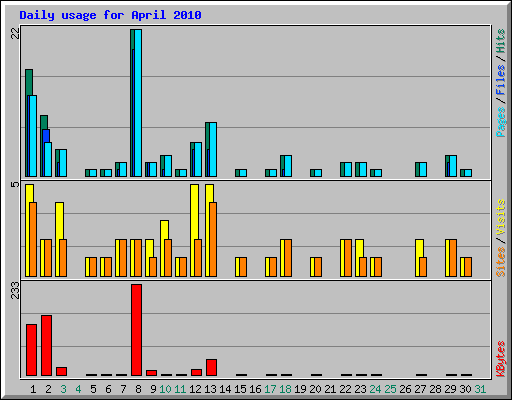Click day label '21' on the x-axis
This screenshot has height=400, width=512.
coord(330,389)
